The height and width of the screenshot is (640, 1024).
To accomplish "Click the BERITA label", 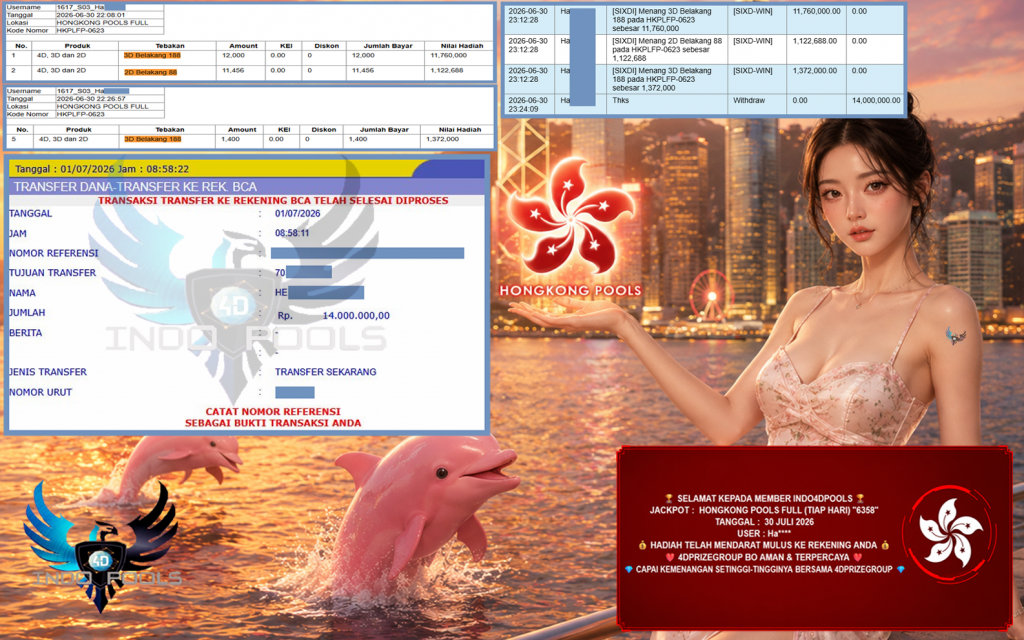I will (25, 333).
